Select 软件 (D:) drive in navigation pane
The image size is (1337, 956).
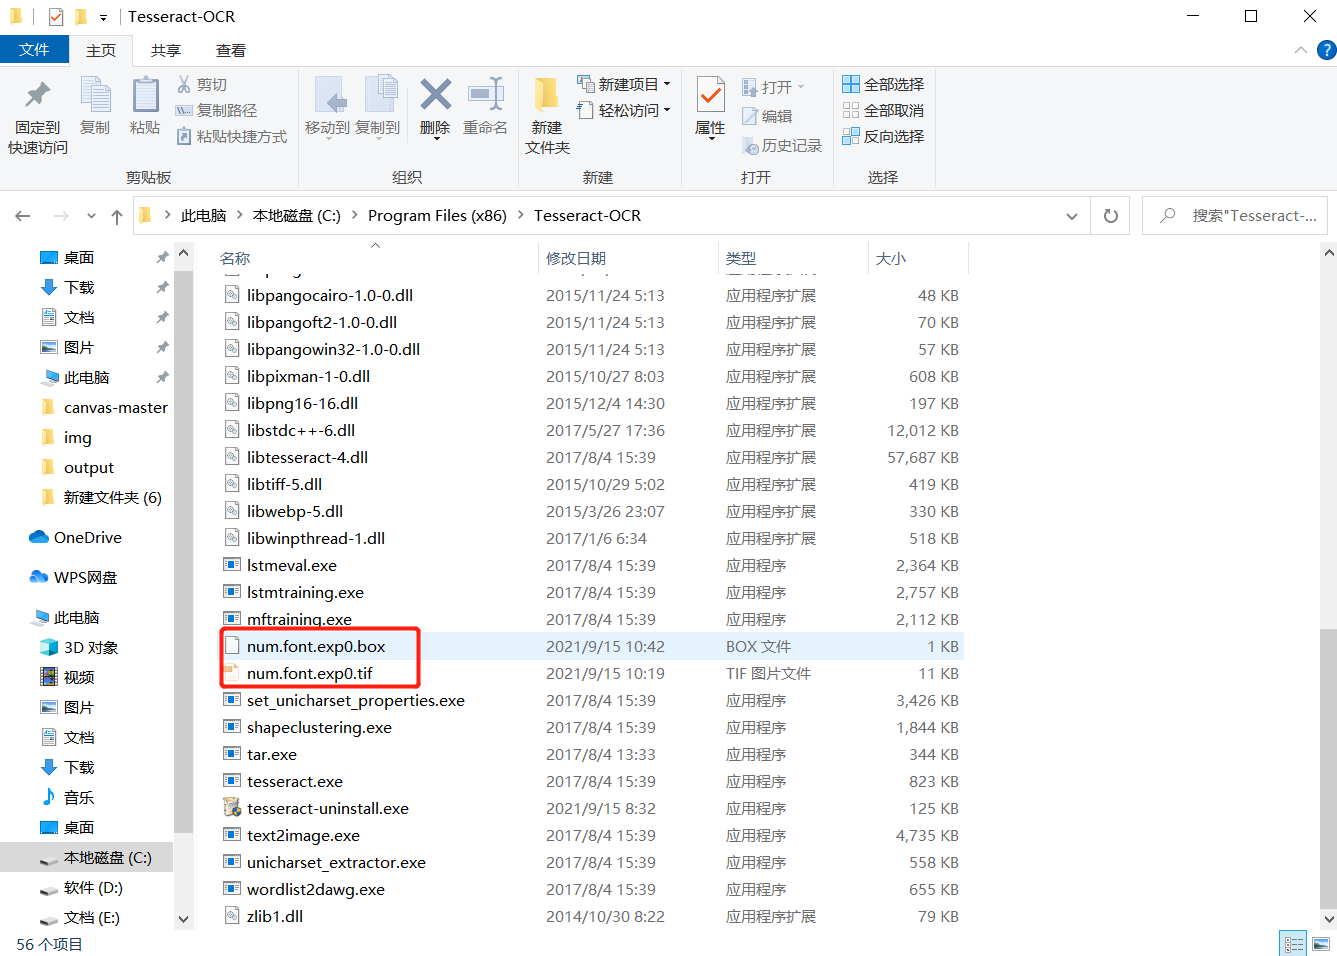click(x=93, y=887)
